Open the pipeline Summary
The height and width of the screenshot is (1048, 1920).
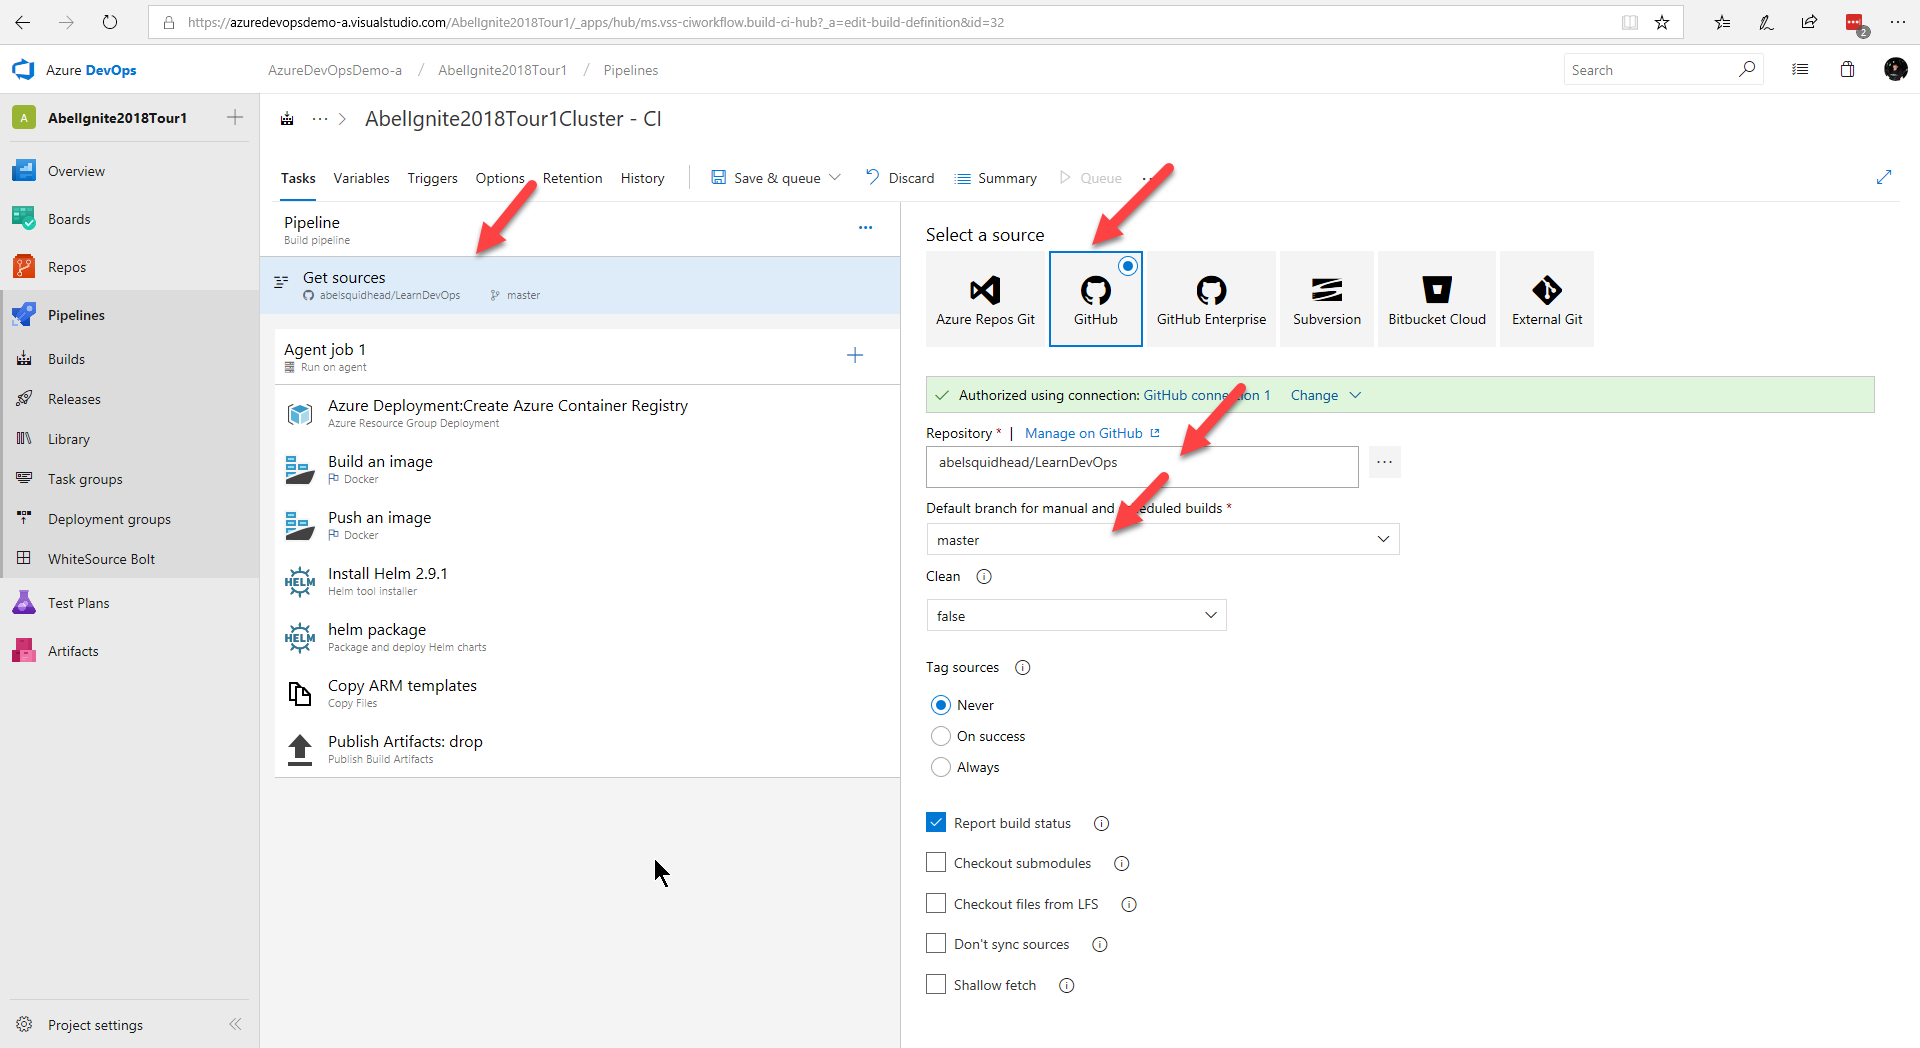click(996, 178)
